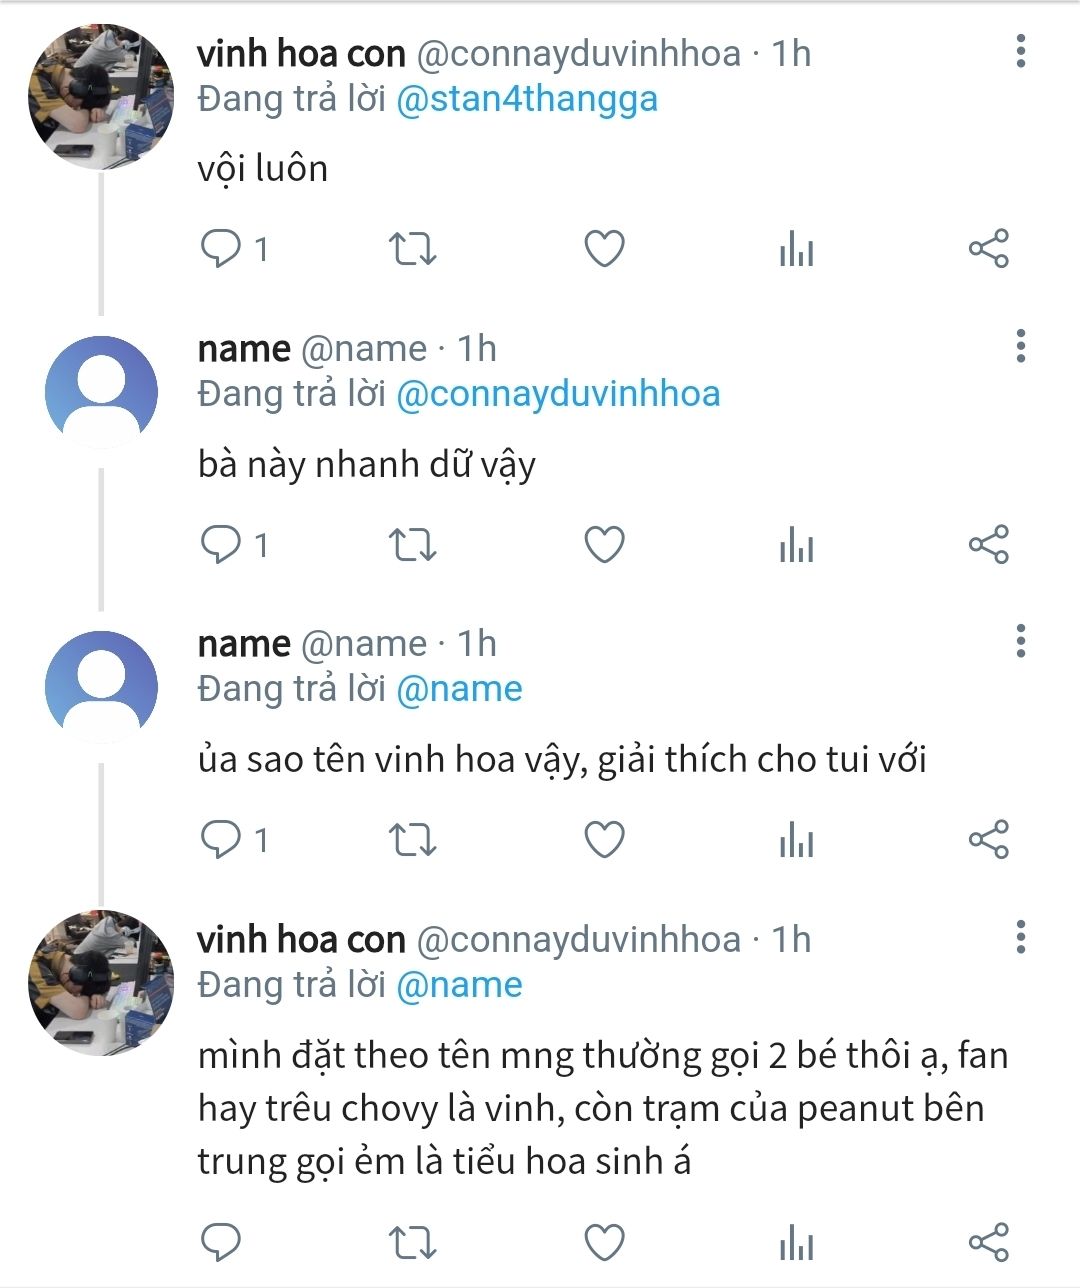Retweet "bà này nhanh dữ vậy" reply

[411, 545]
